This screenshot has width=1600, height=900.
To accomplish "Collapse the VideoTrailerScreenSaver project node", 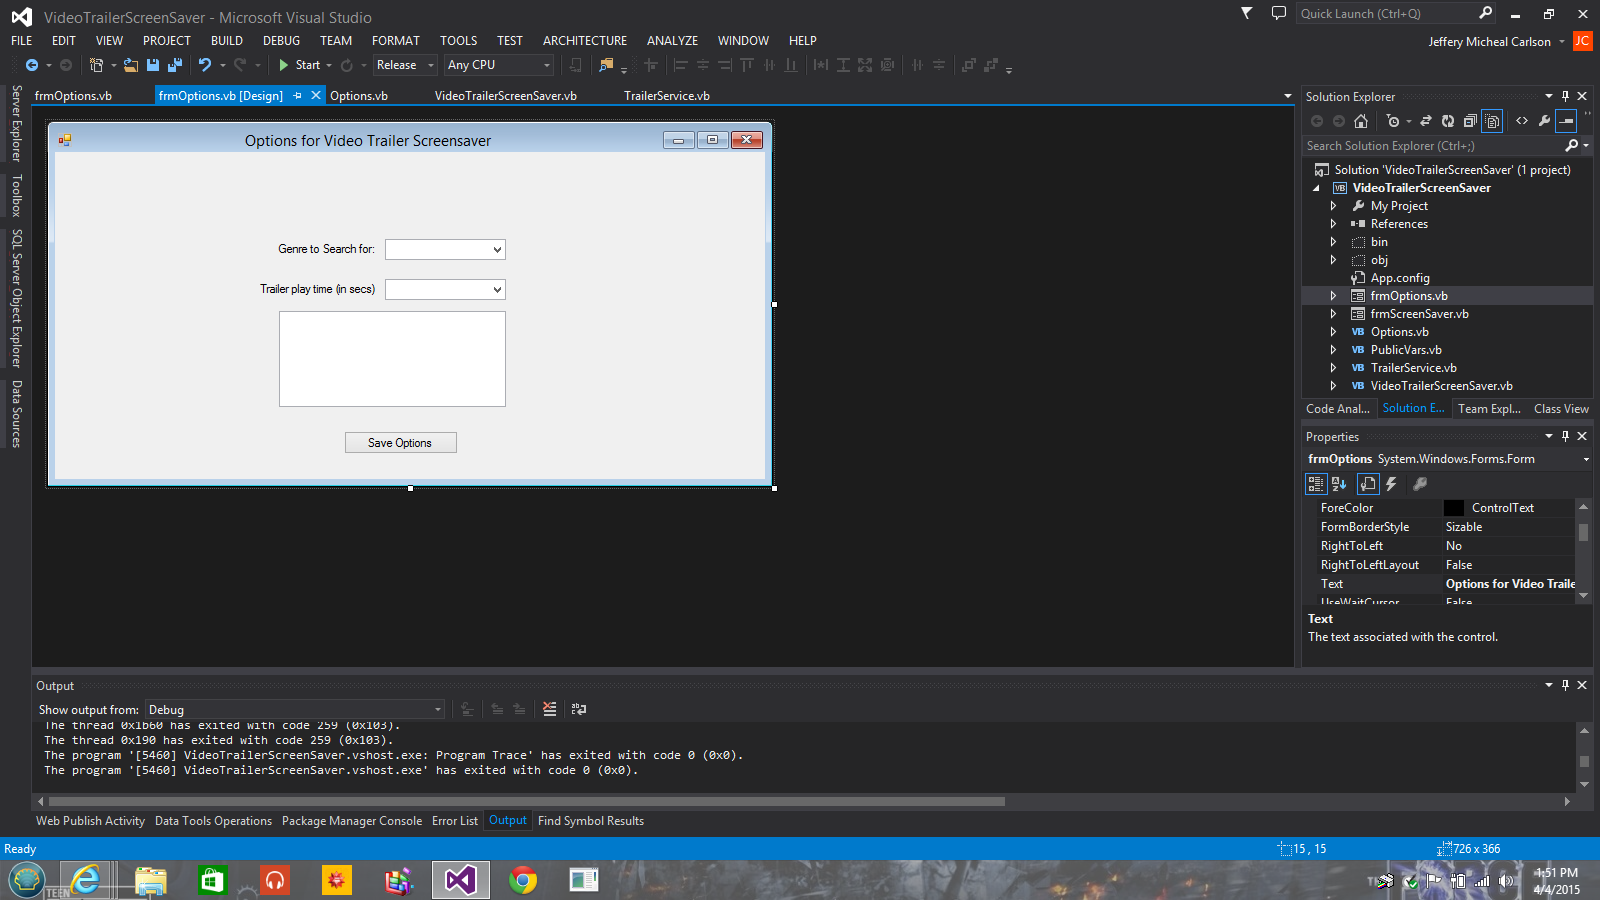I will [1316, 188].
